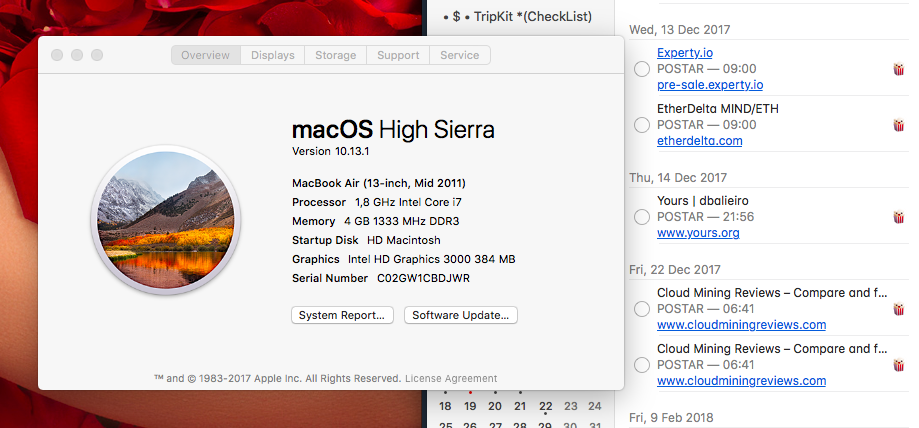
Task: Click the Wed, 13 Dec 2017 date header
Action: pyautogui.click(x=680, y=29)
